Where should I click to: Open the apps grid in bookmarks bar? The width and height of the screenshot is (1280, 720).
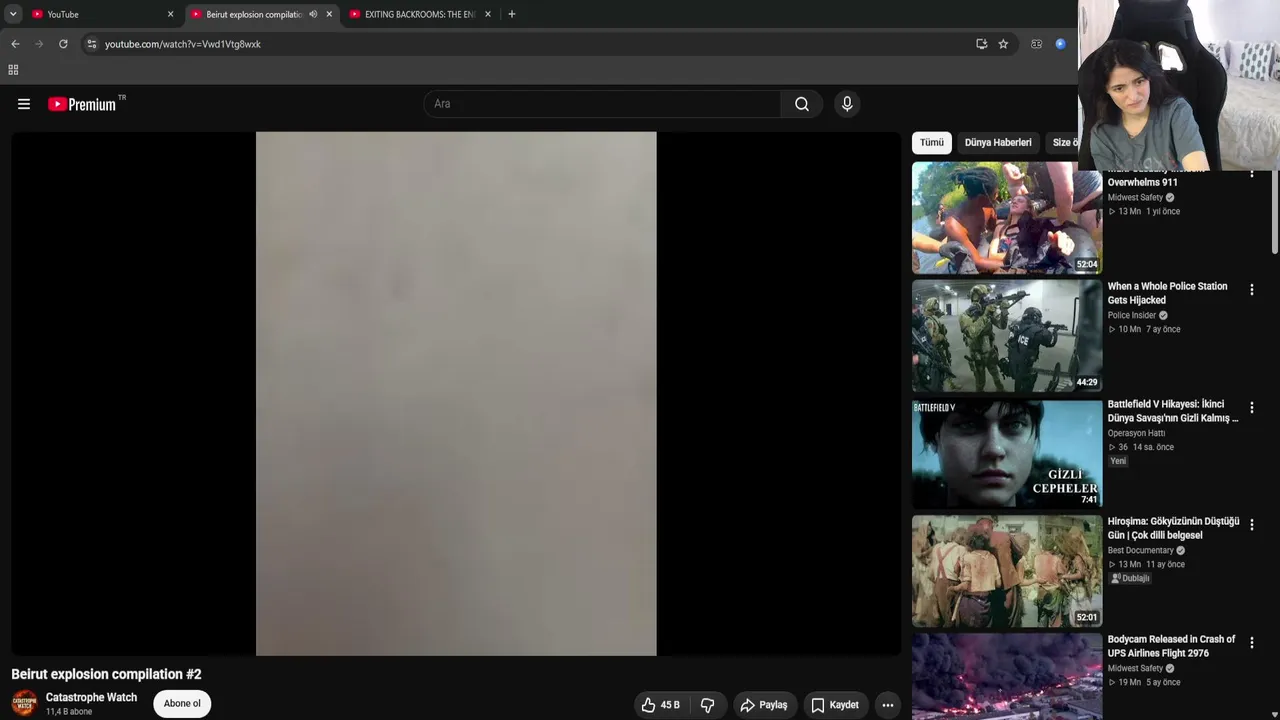click(x=13, y=70)
